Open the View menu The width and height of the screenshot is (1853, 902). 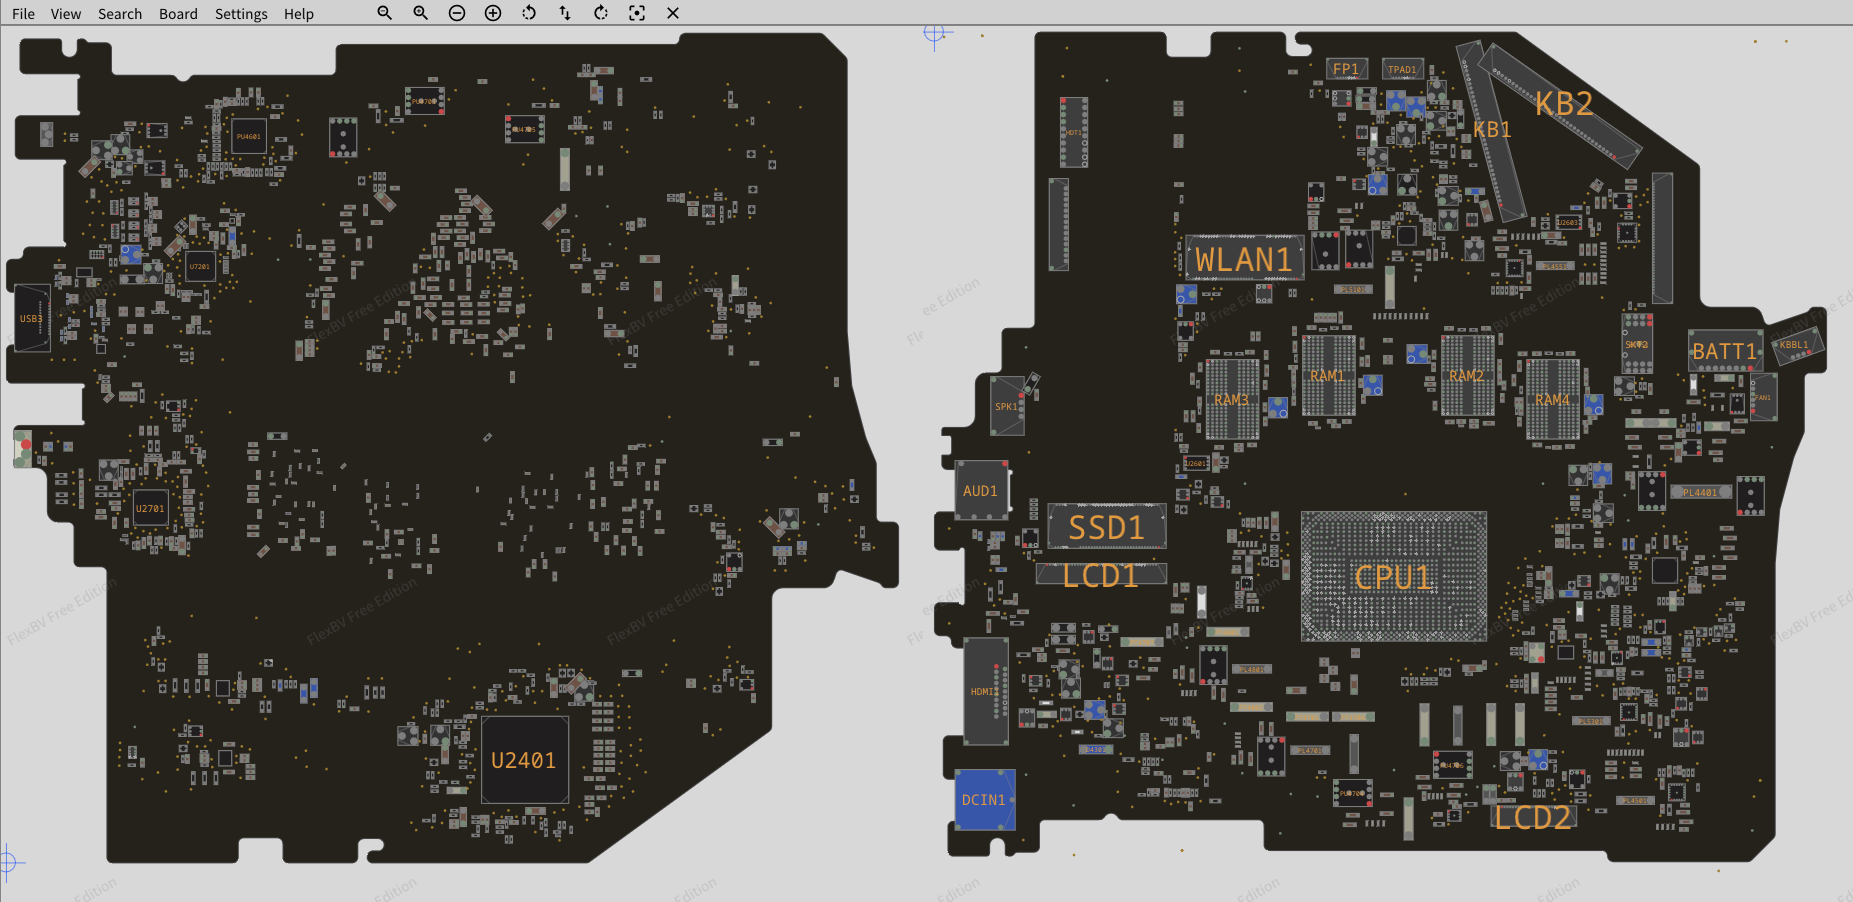click(x=66, y=14)
